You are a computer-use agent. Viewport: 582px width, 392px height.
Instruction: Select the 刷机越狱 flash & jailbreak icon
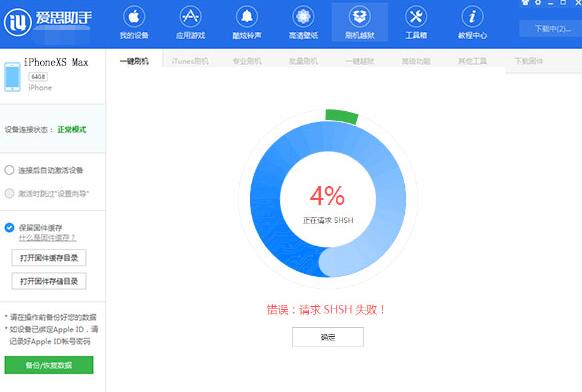pyautogui.click(x=359, y=17)
